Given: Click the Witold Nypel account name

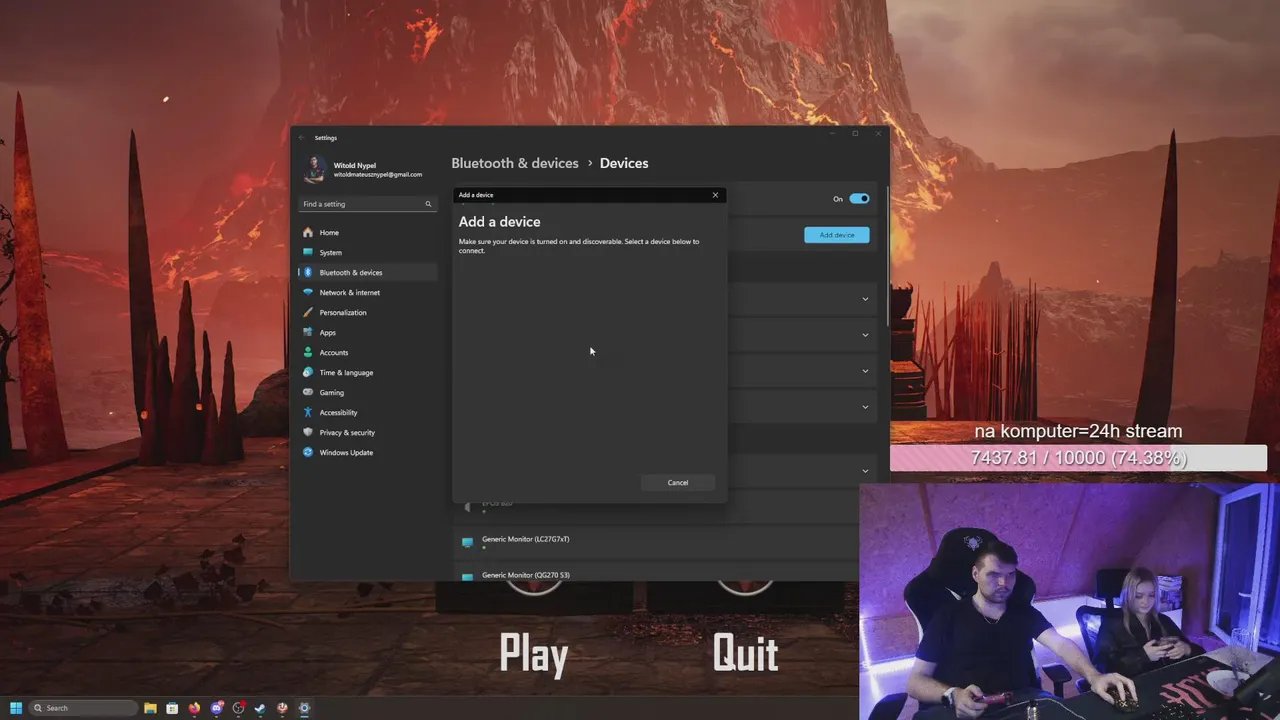Looking at the screenshot, I should pos(355,165).
